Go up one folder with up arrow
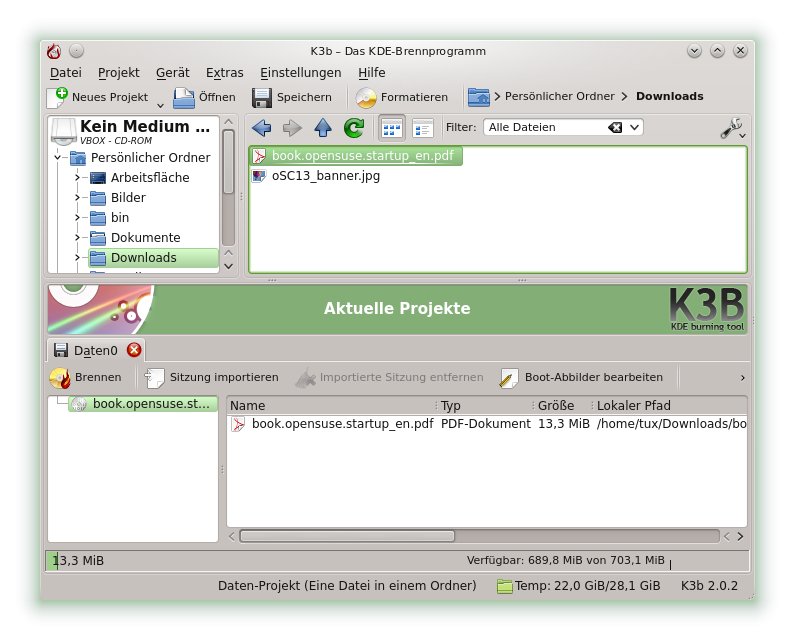The width and height of the screenshot is (795, 640). [x=323, y=128]
